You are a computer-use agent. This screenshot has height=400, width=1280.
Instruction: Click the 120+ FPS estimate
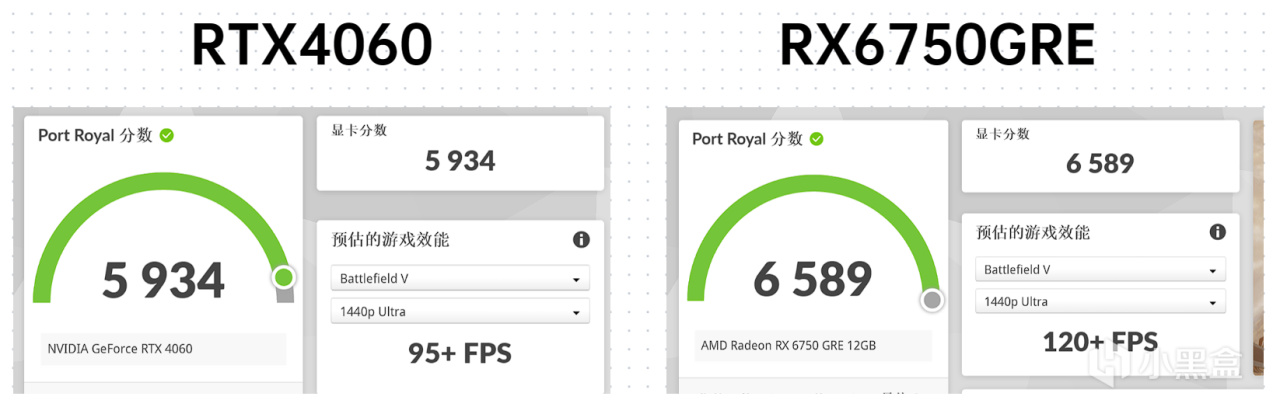[x=1100, y=342]
